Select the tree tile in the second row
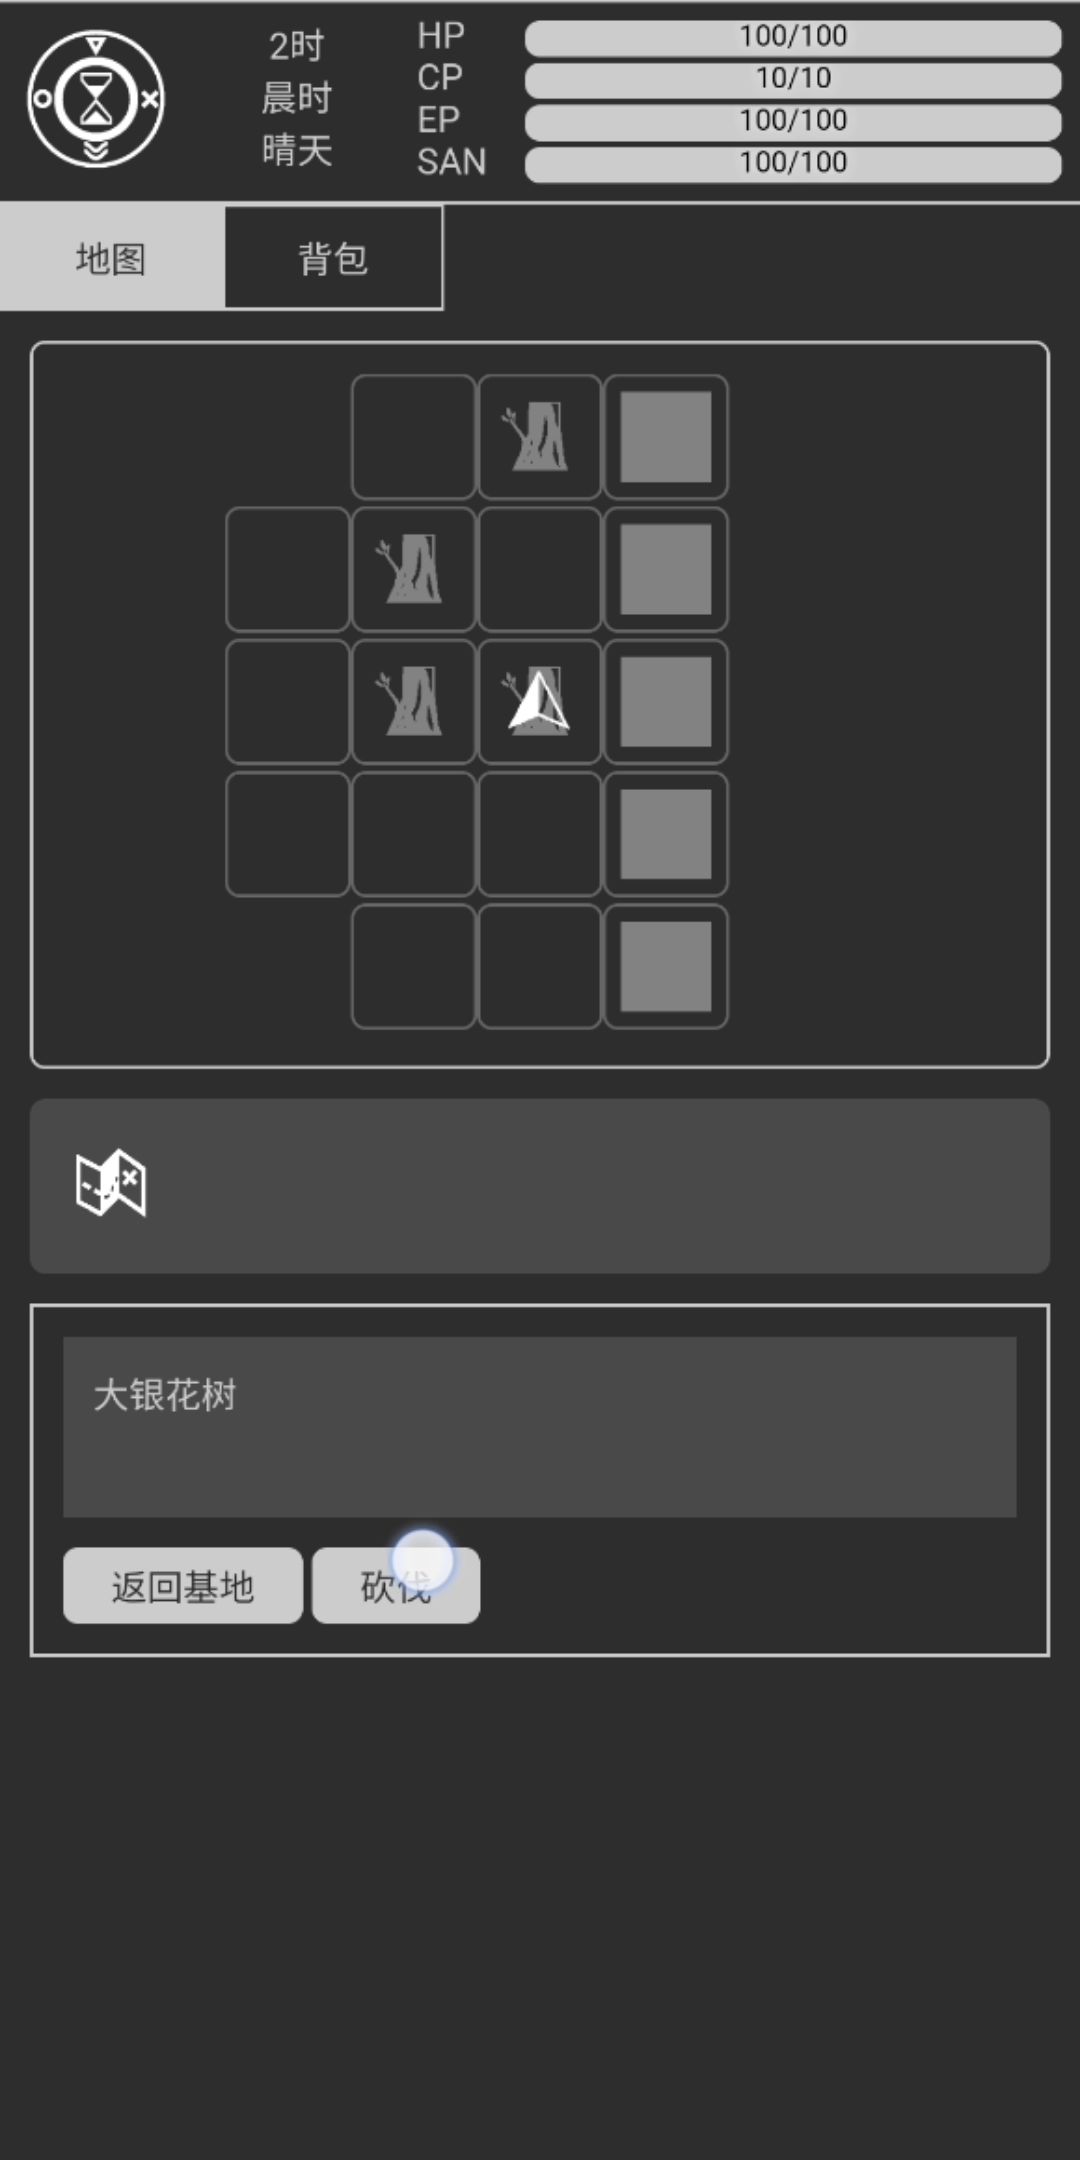This screenshot has width=1080, height=2160. pos(414,569)
